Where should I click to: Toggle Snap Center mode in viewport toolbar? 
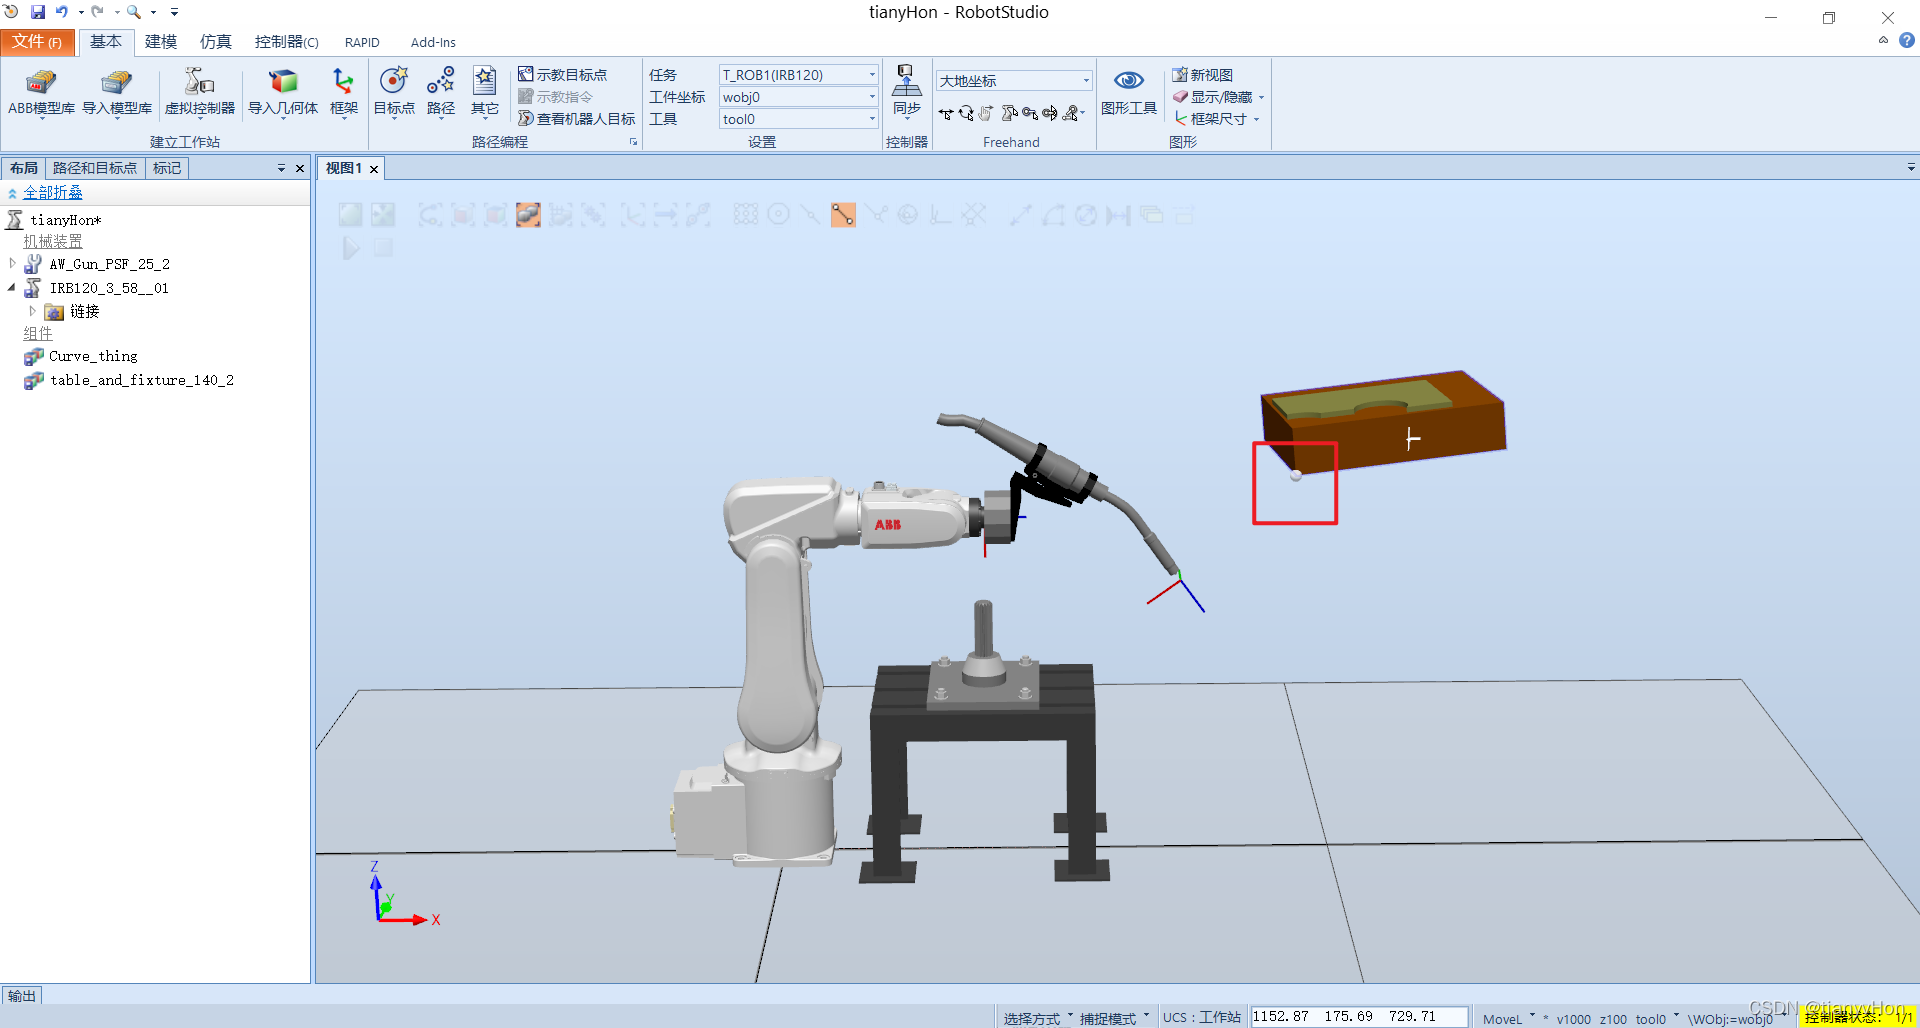point(778,214)
